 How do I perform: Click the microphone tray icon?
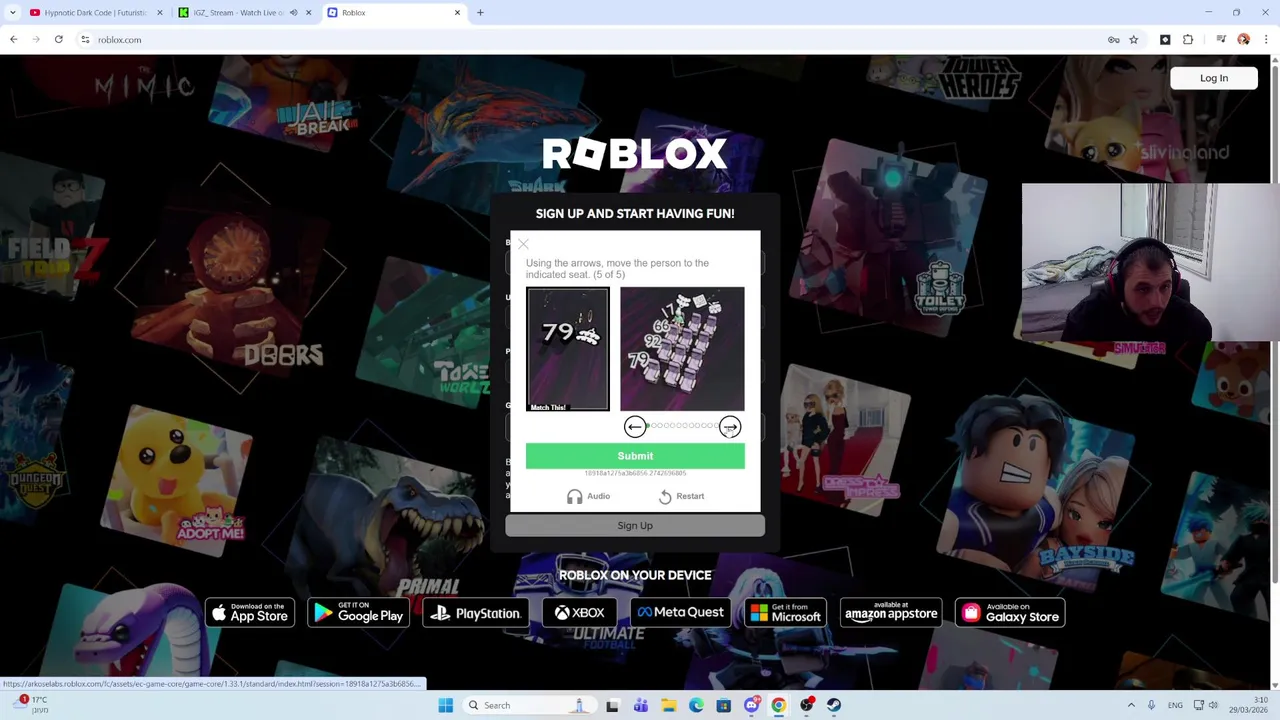pyautogui.click(x=1151, y=705)
